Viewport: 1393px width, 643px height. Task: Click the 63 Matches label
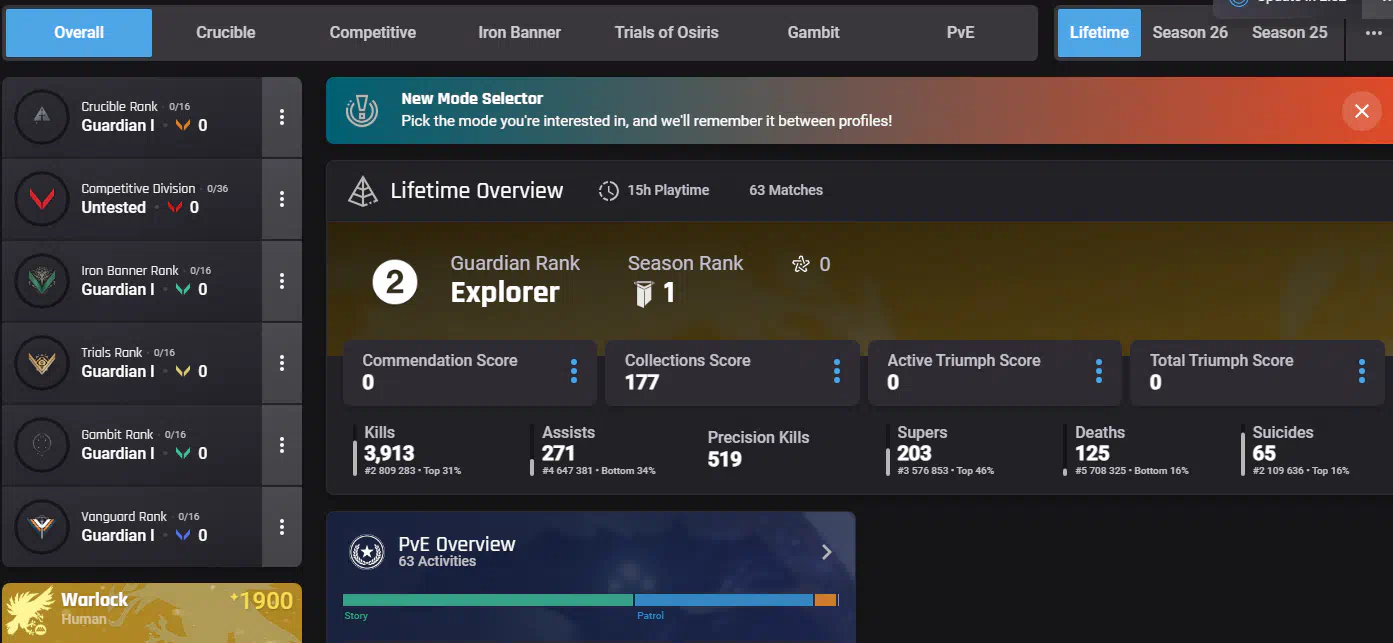tap(786, 190)
